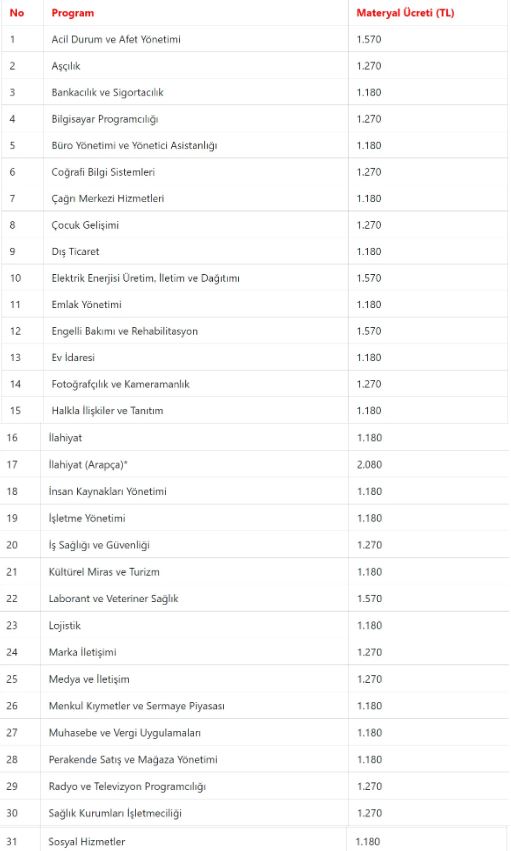This screenshot has height=851, width=511.
Task: Select Laborant ve Veteriner Sağlık row
Action: click(x=254, y=599)
